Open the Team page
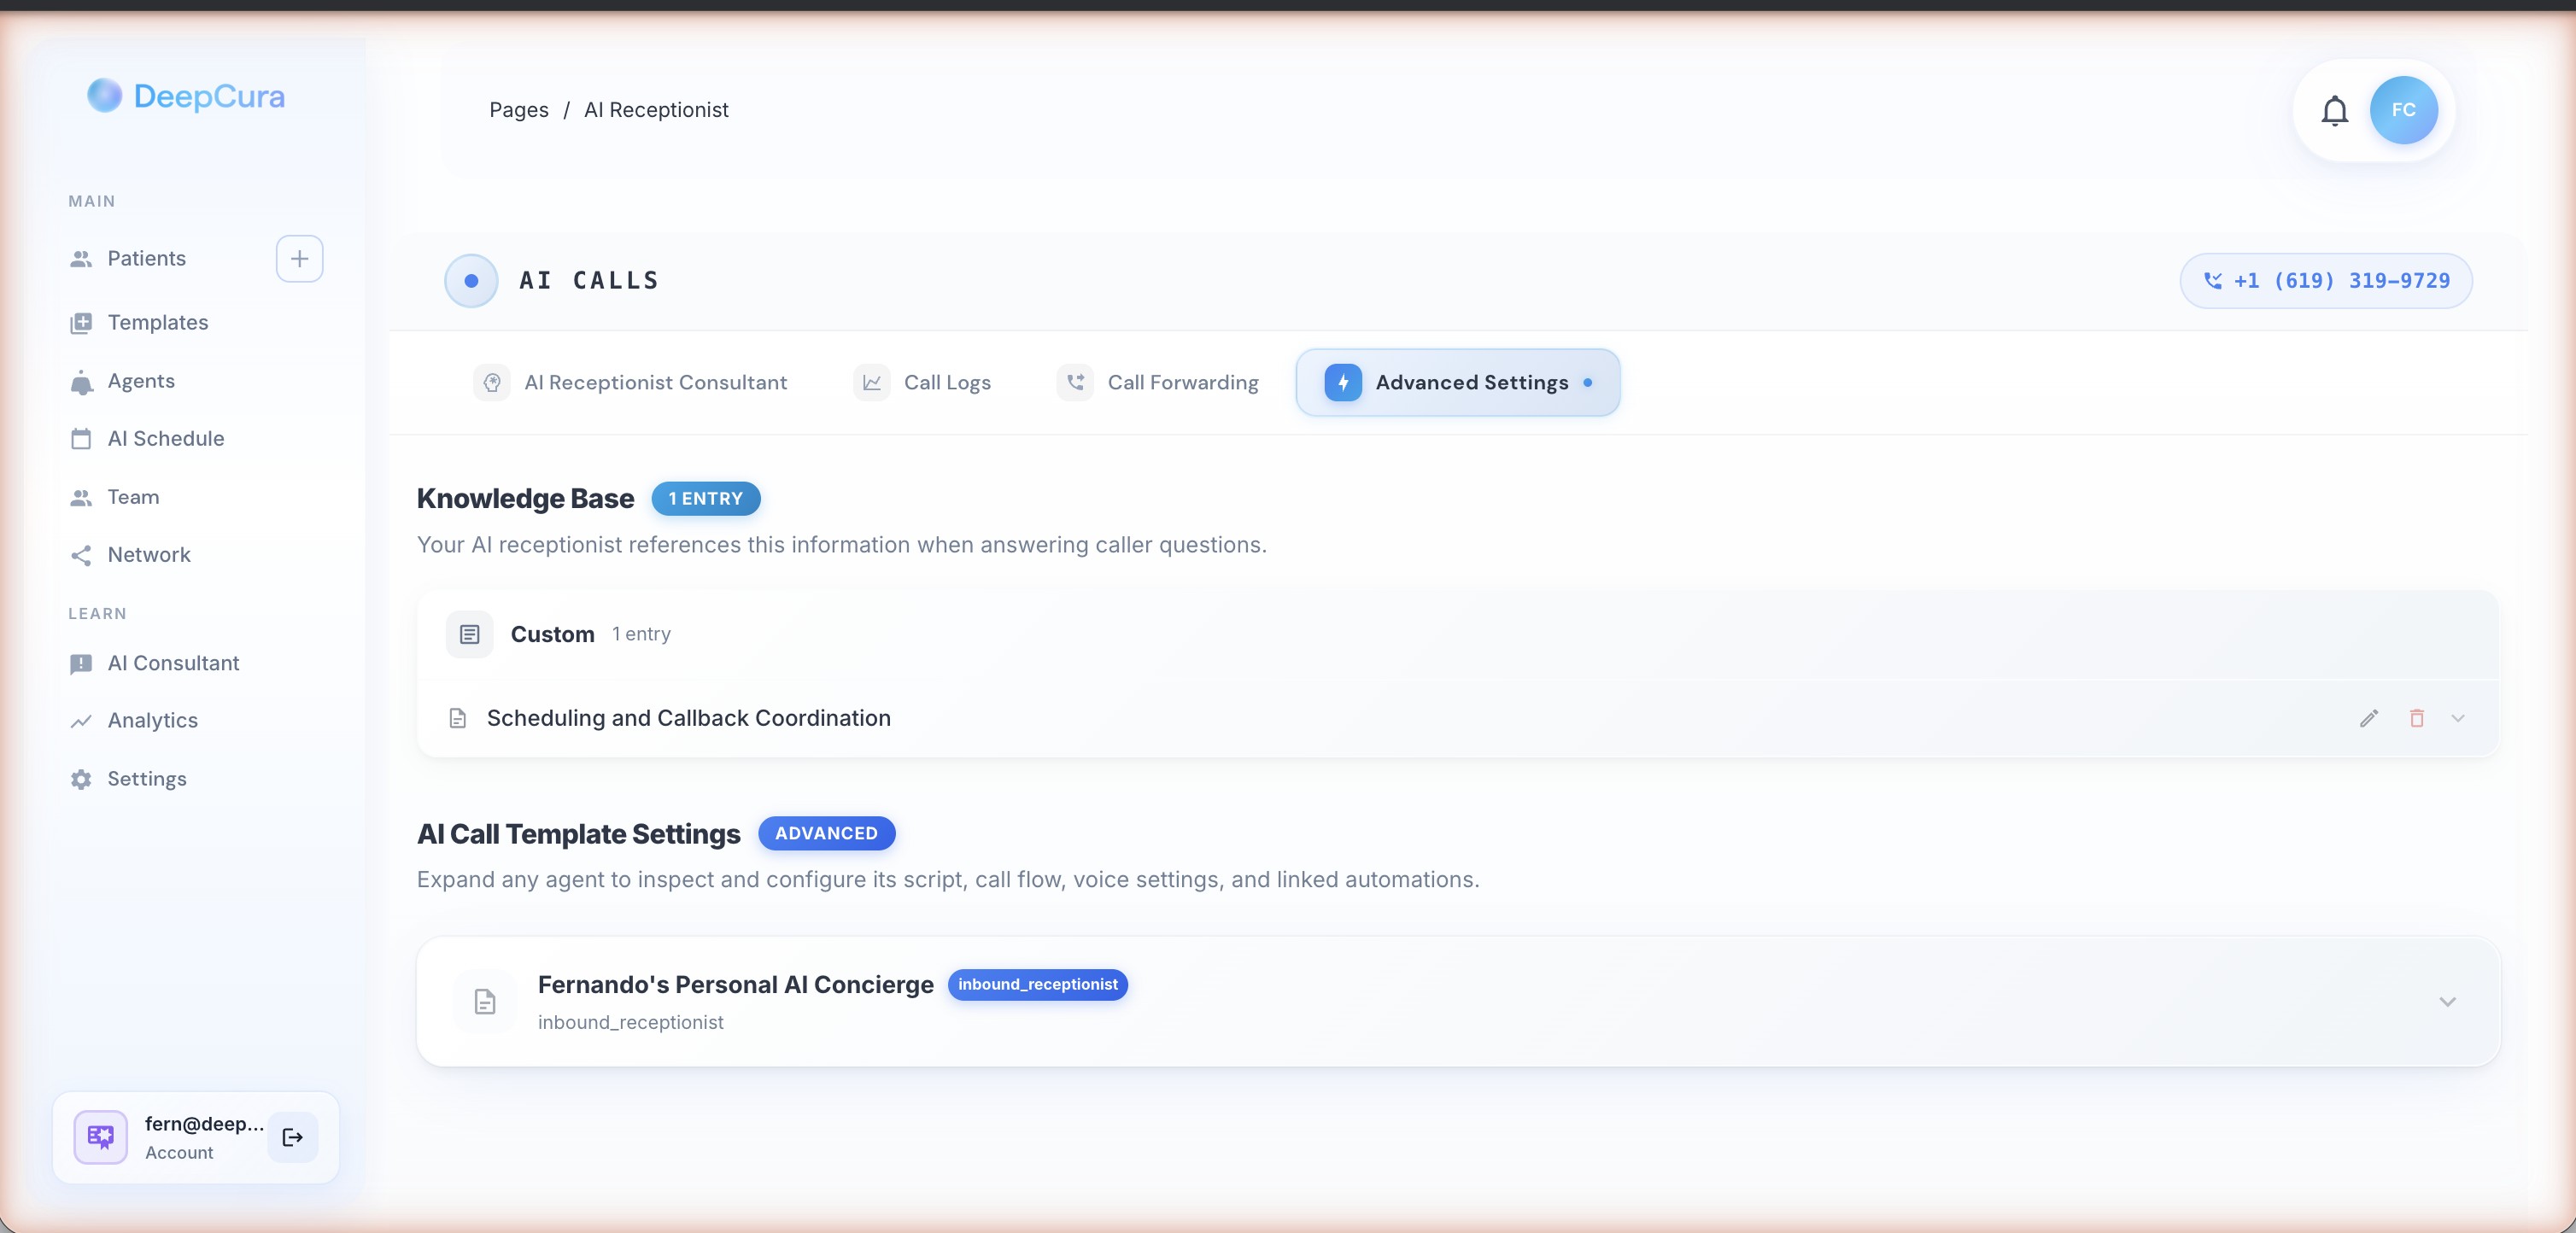The width and height of the screenshot is (2576, 1233). [133, 497]
